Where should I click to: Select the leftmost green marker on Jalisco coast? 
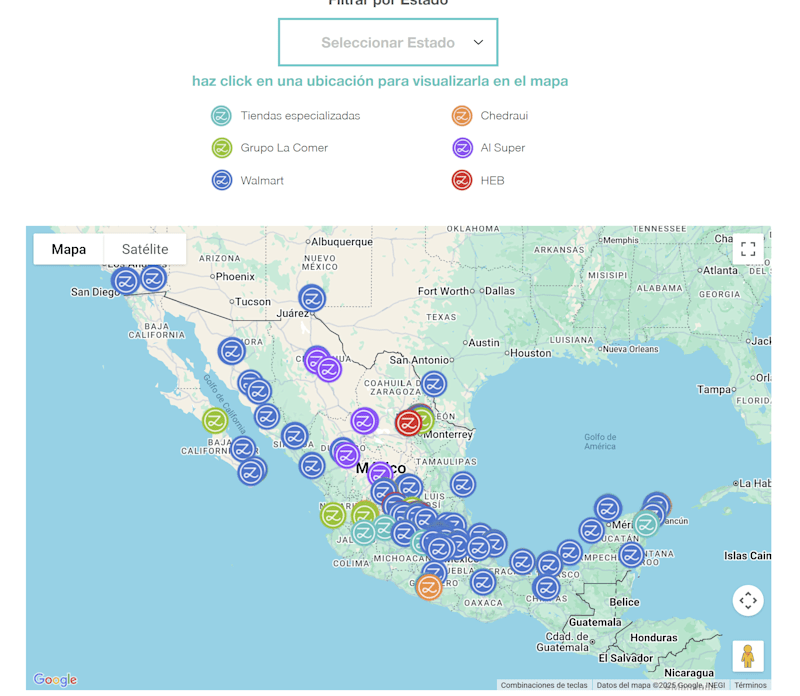[333, 515]
